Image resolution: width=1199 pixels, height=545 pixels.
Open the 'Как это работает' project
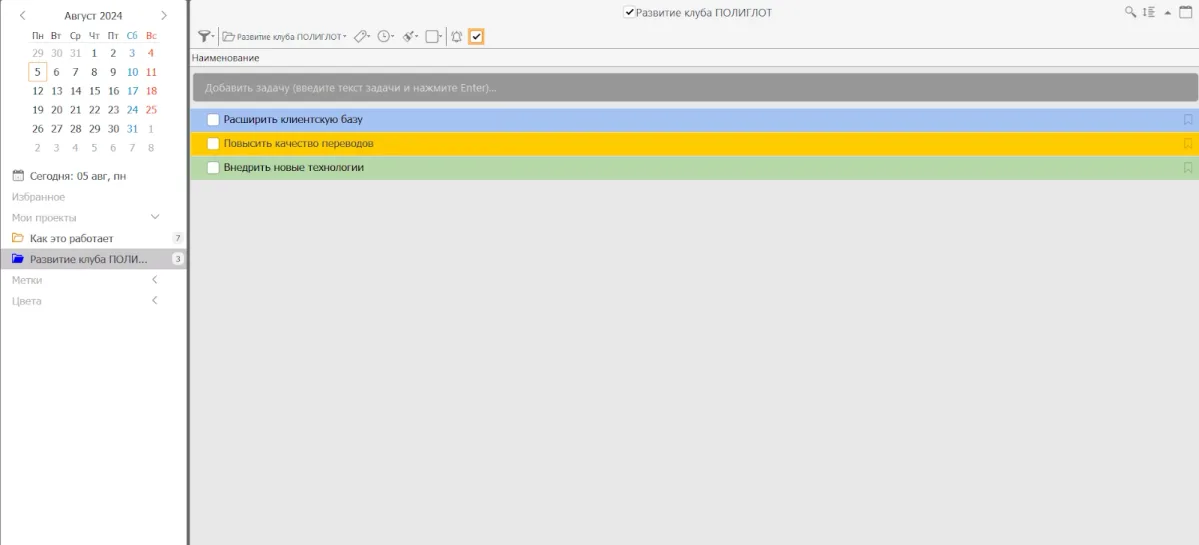72,238
